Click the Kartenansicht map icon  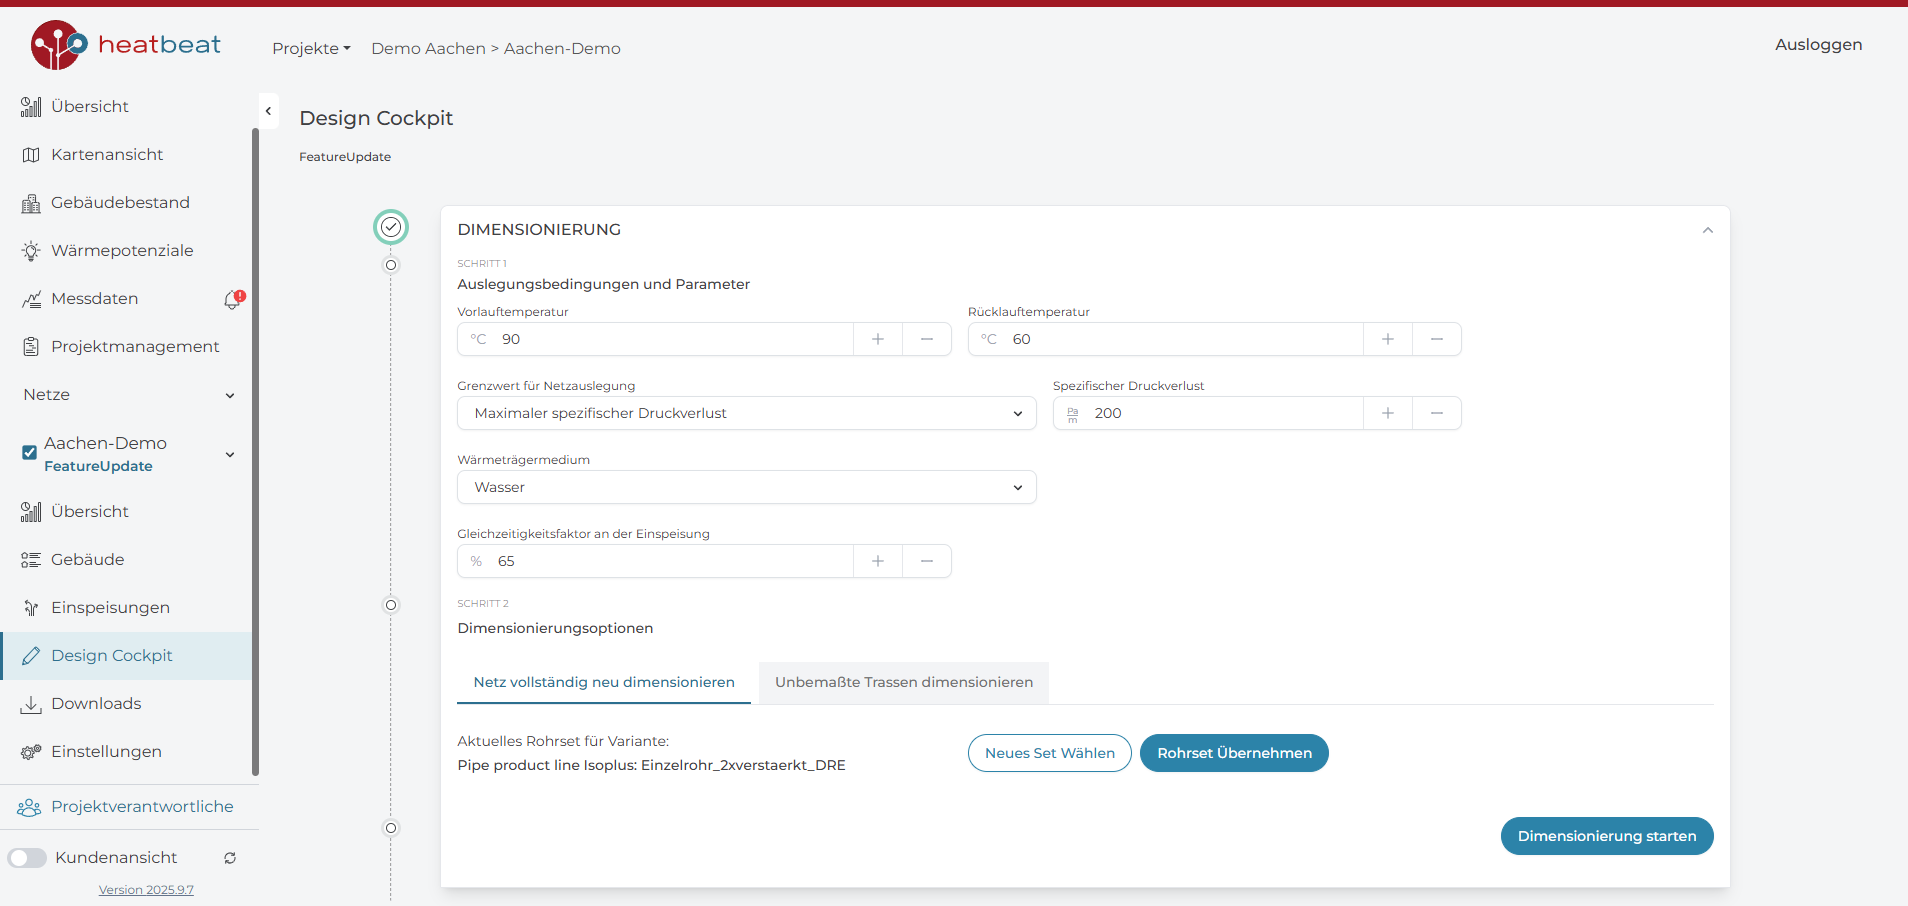coord(31,155)
